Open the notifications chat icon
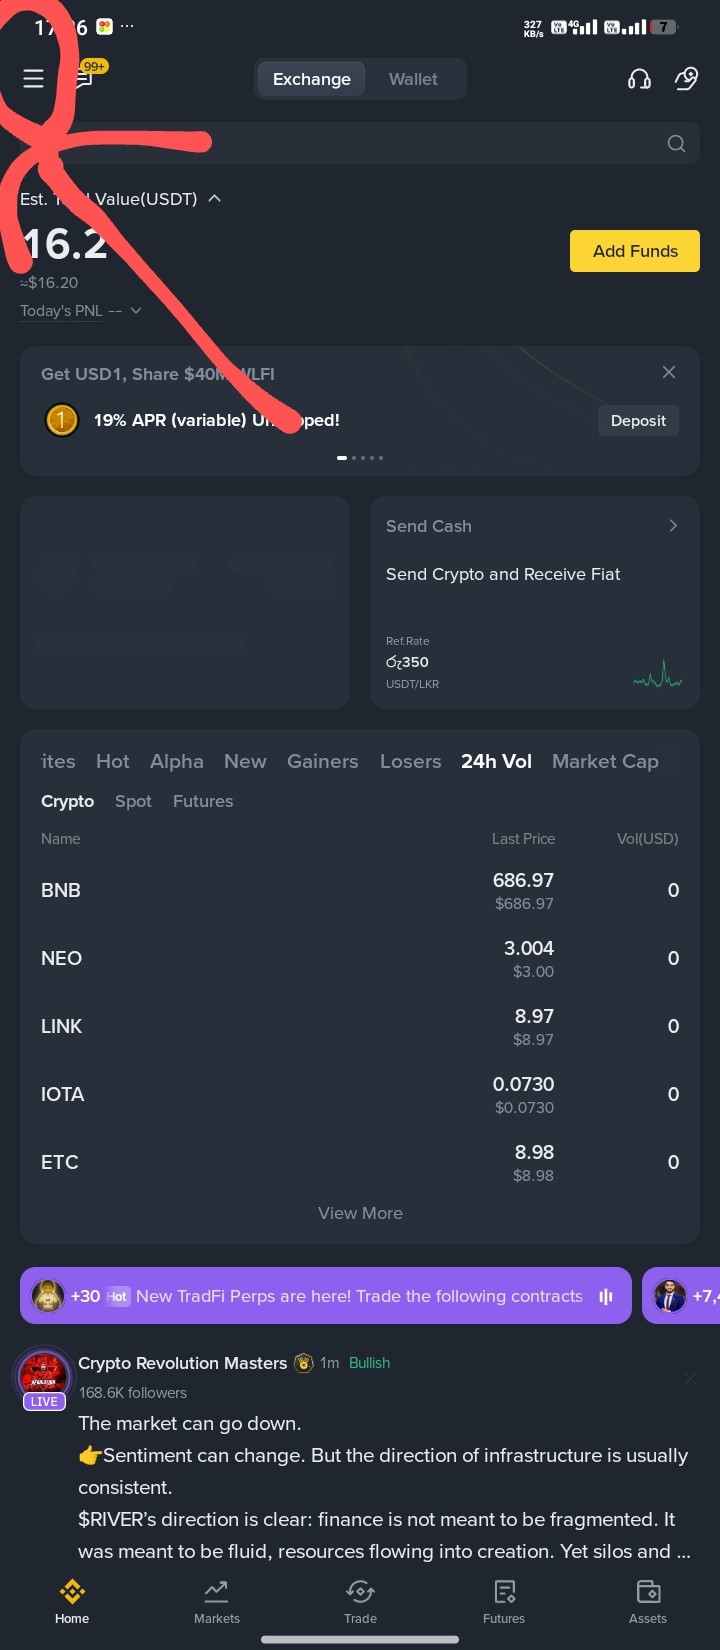Viewport: 720px width, 1650px height. tap(84, 78)
